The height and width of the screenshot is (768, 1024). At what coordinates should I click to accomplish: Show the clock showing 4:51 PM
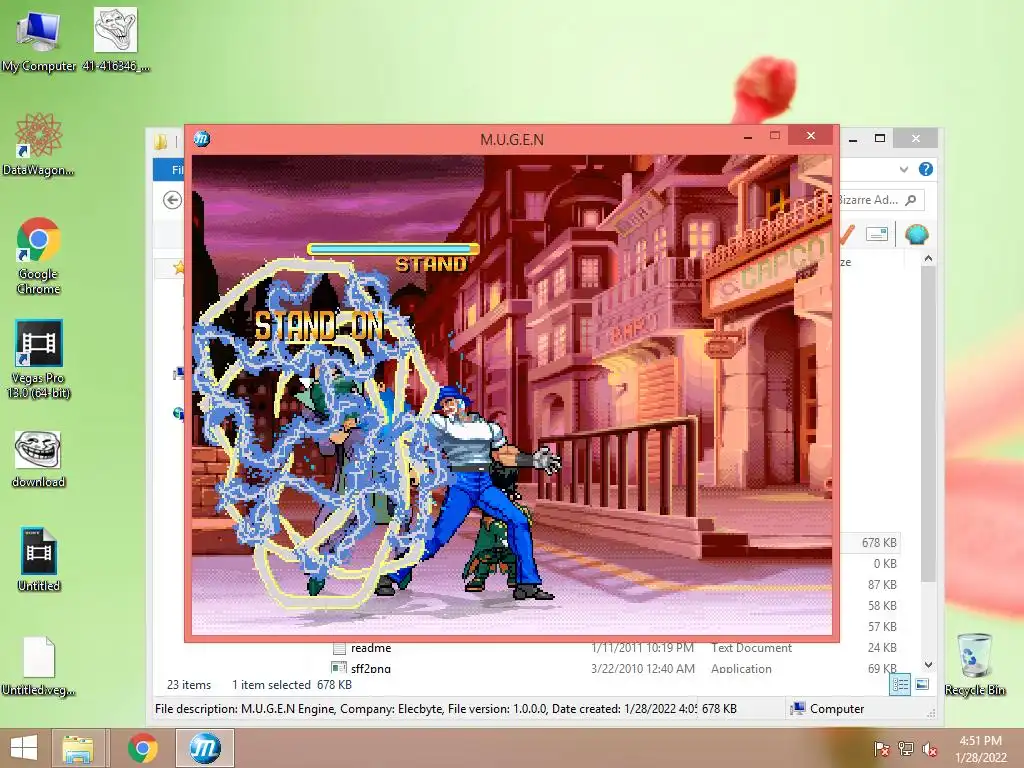[x=980, y=749]
